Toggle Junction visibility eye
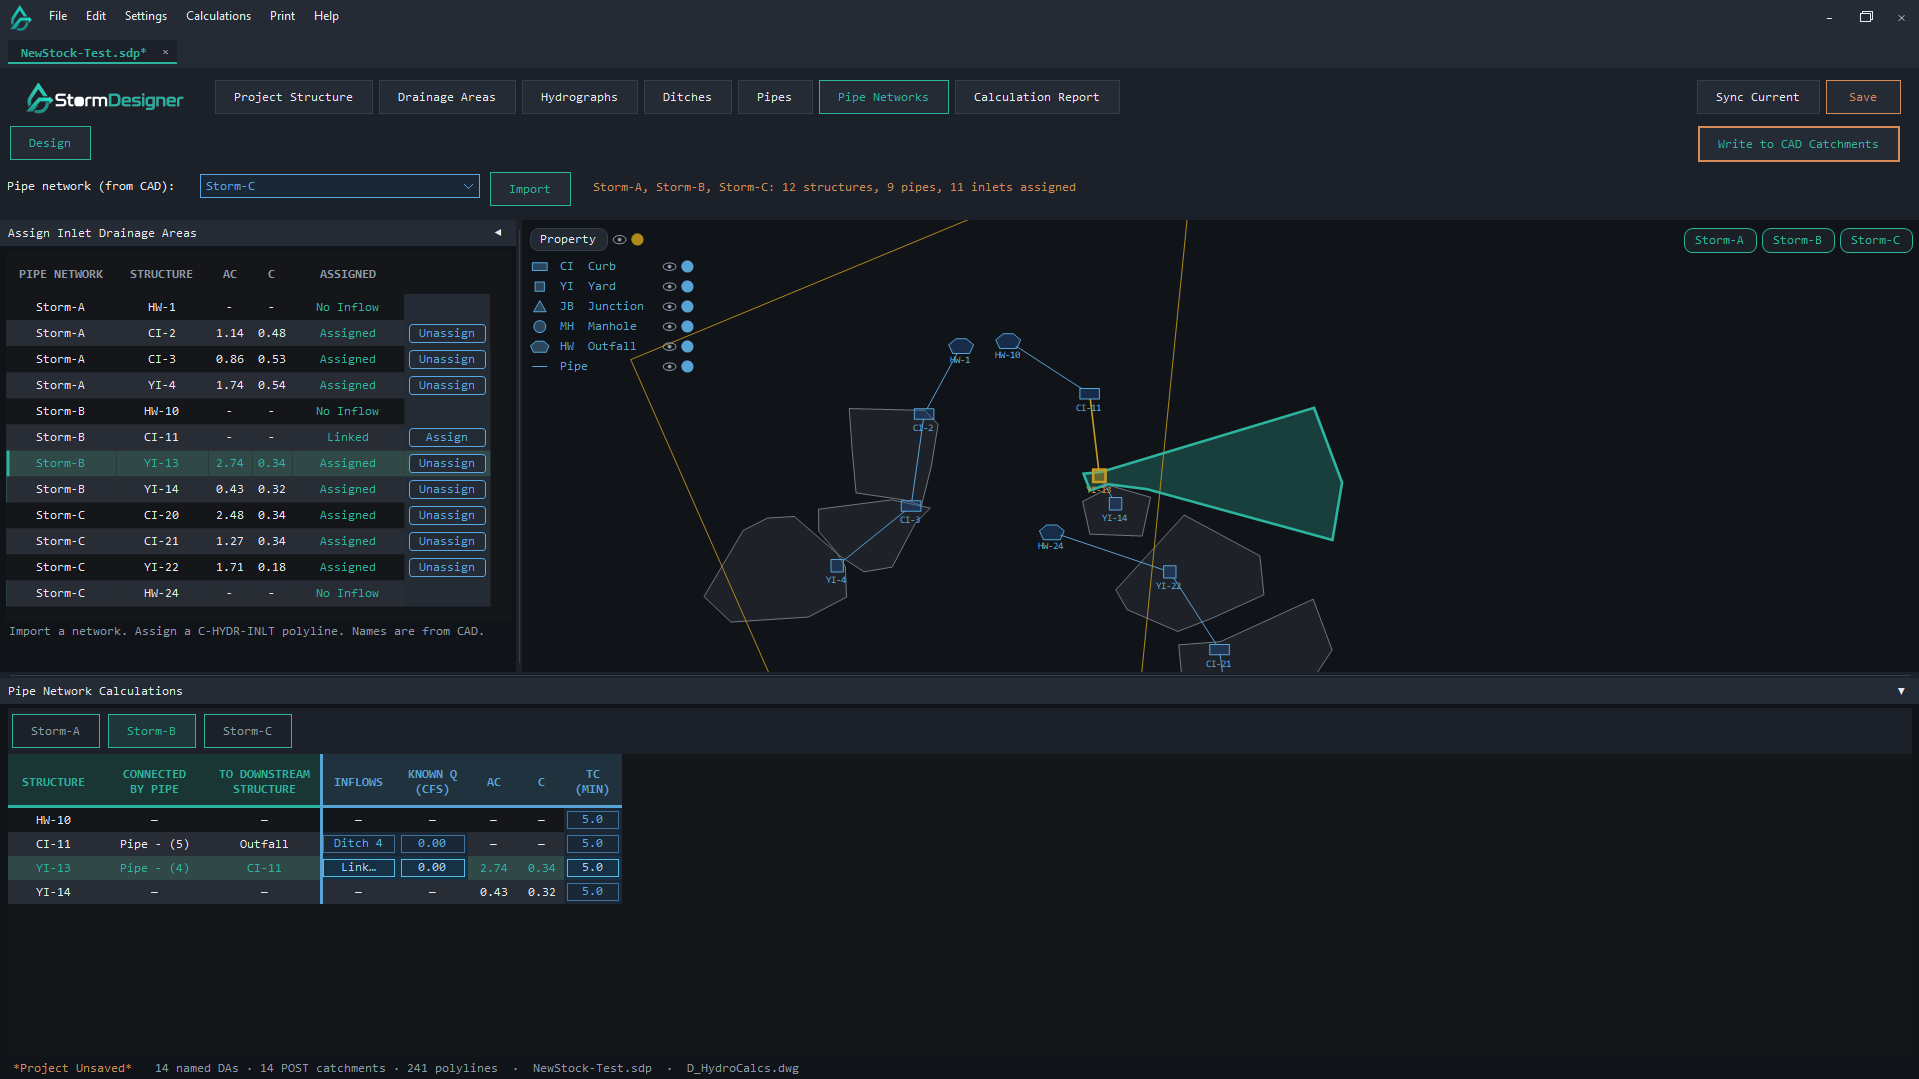This screenshot has width=1919, height=1079. tap(669, 307)
